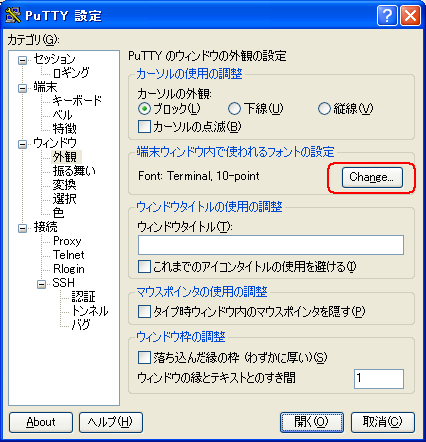
Task: Click the Change... font button
Action: point(372,177)
